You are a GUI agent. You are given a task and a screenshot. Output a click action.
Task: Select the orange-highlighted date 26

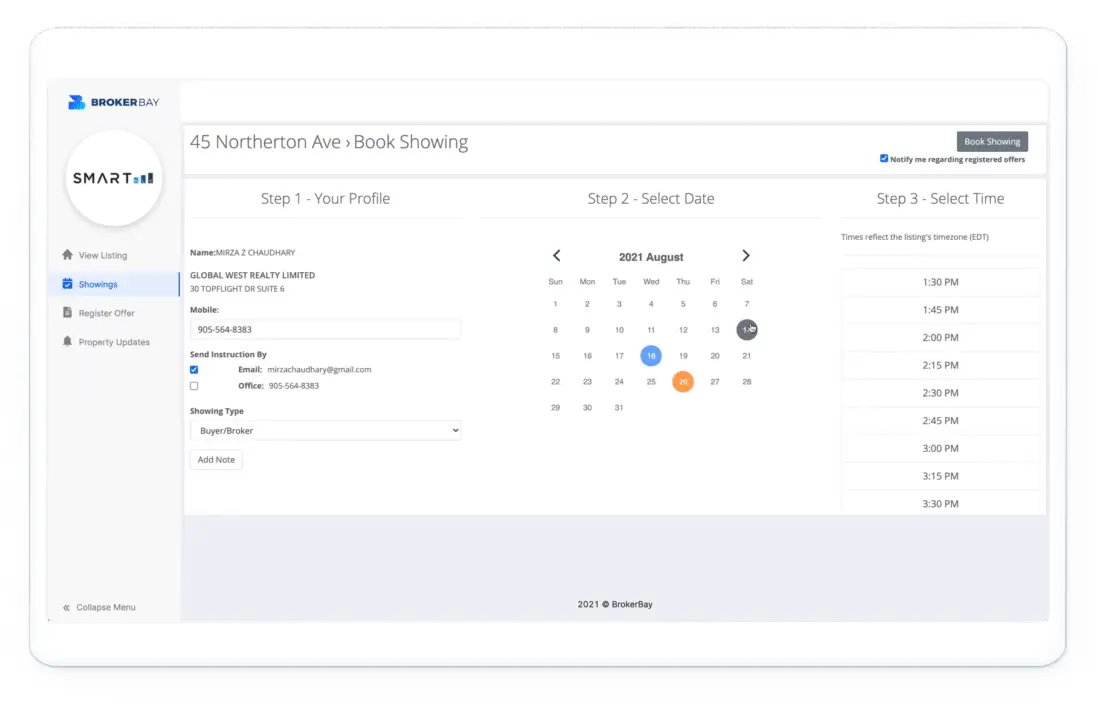coord(683,382)
